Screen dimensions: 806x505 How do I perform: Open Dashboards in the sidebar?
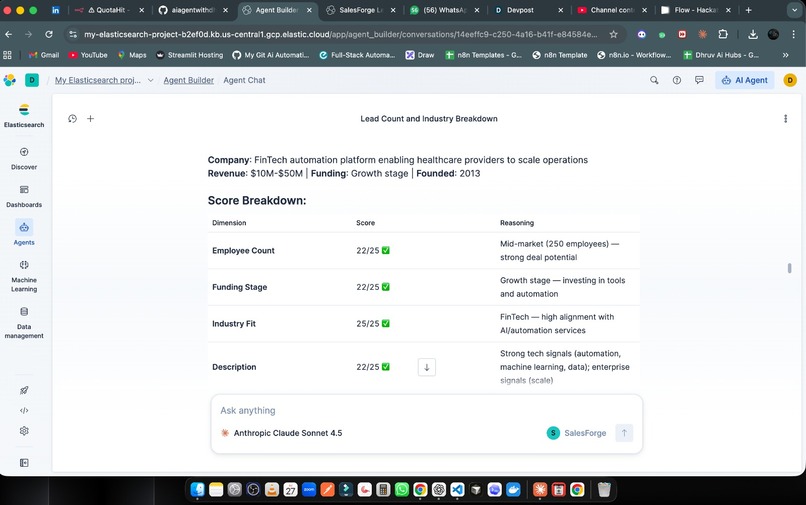coord(24,196)
